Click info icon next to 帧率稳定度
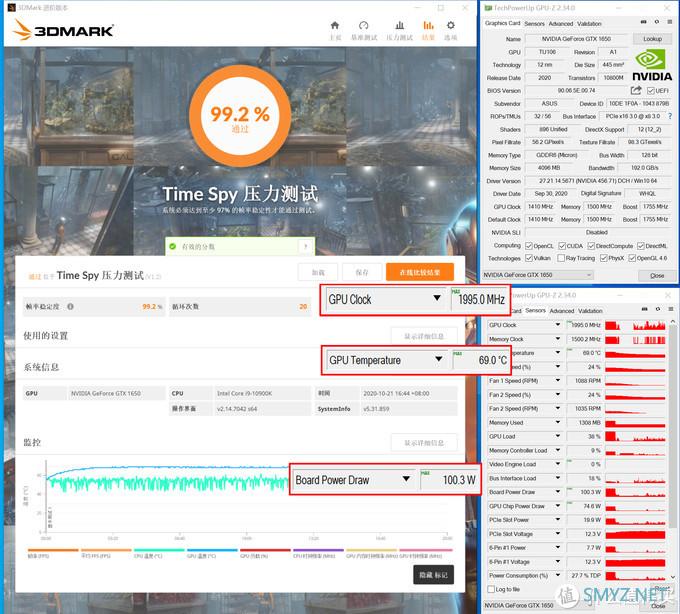680x614 pixels. point(70,307)
